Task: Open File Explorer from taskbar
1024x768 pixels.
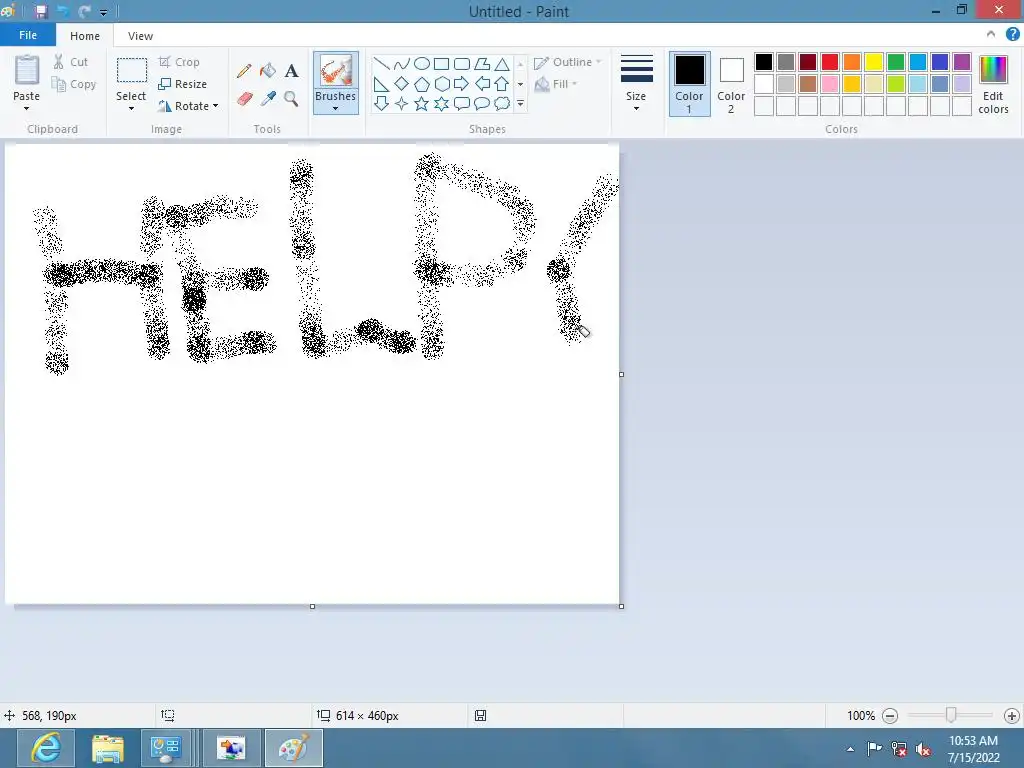Action: (x=108, y=748)
